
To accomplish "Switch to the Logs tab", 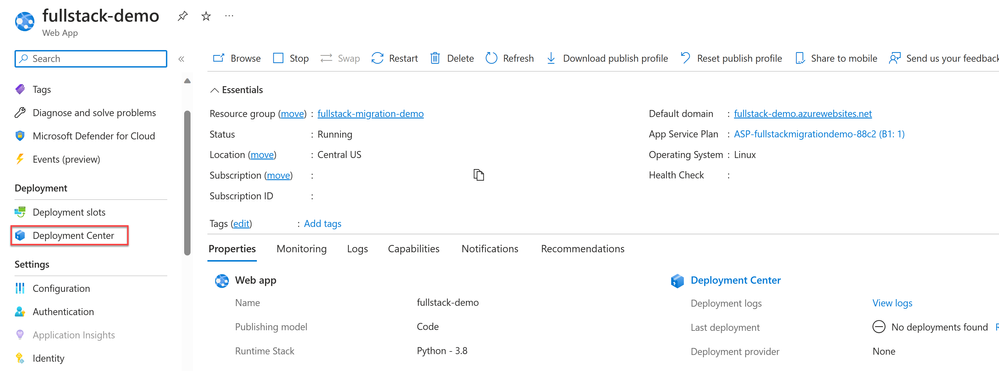I will click(357, 249).
